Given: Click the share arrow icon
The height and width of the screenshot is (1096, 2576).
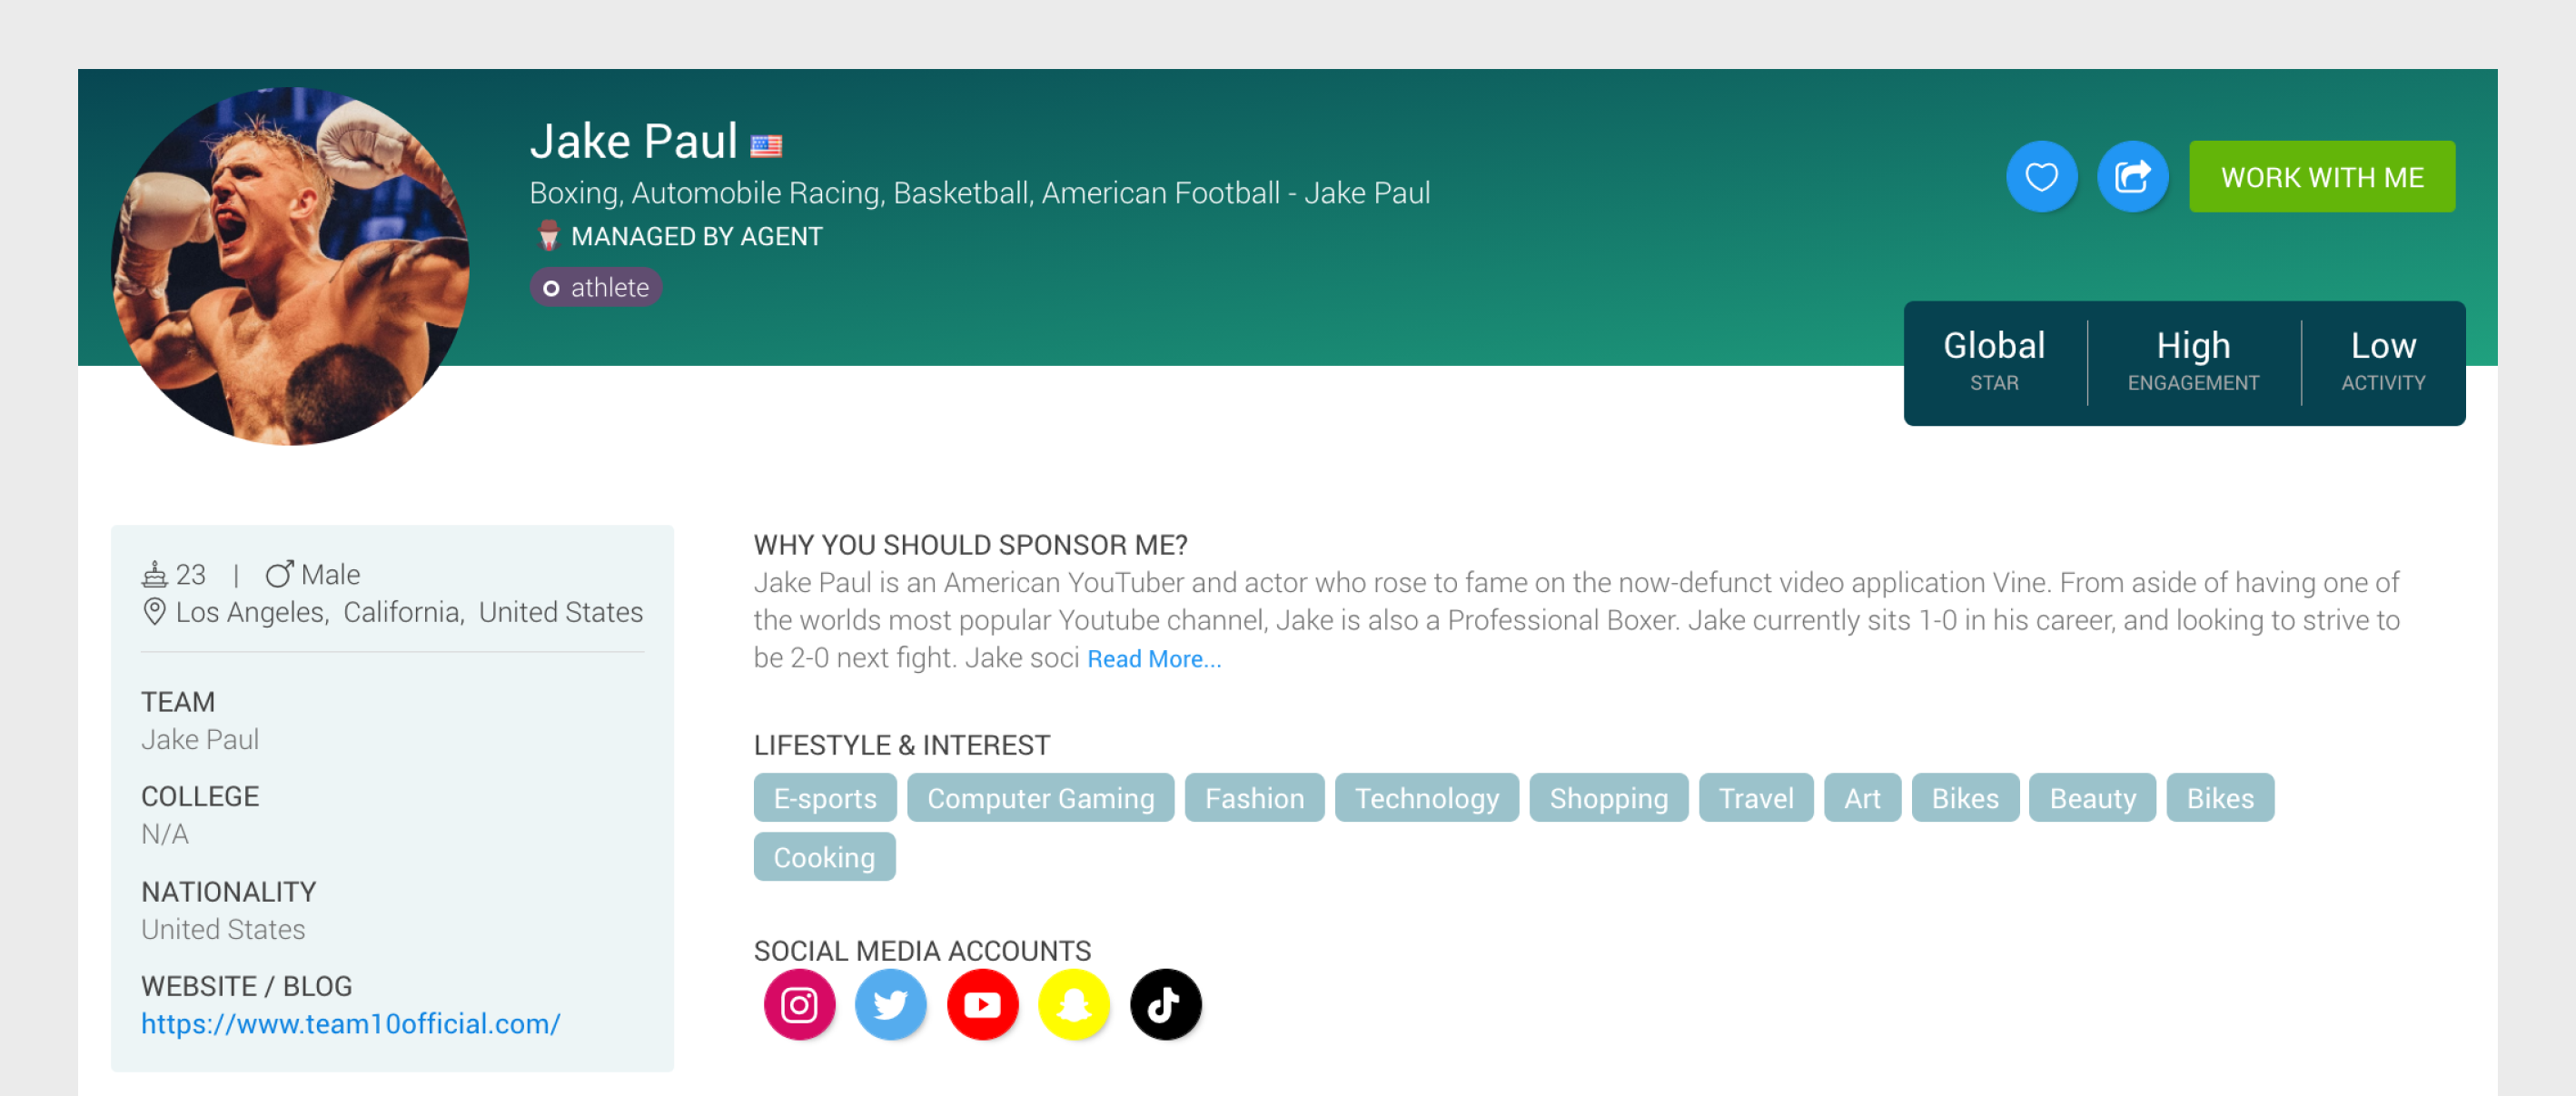Looking at the screenshot, I should click(2132, 177).
